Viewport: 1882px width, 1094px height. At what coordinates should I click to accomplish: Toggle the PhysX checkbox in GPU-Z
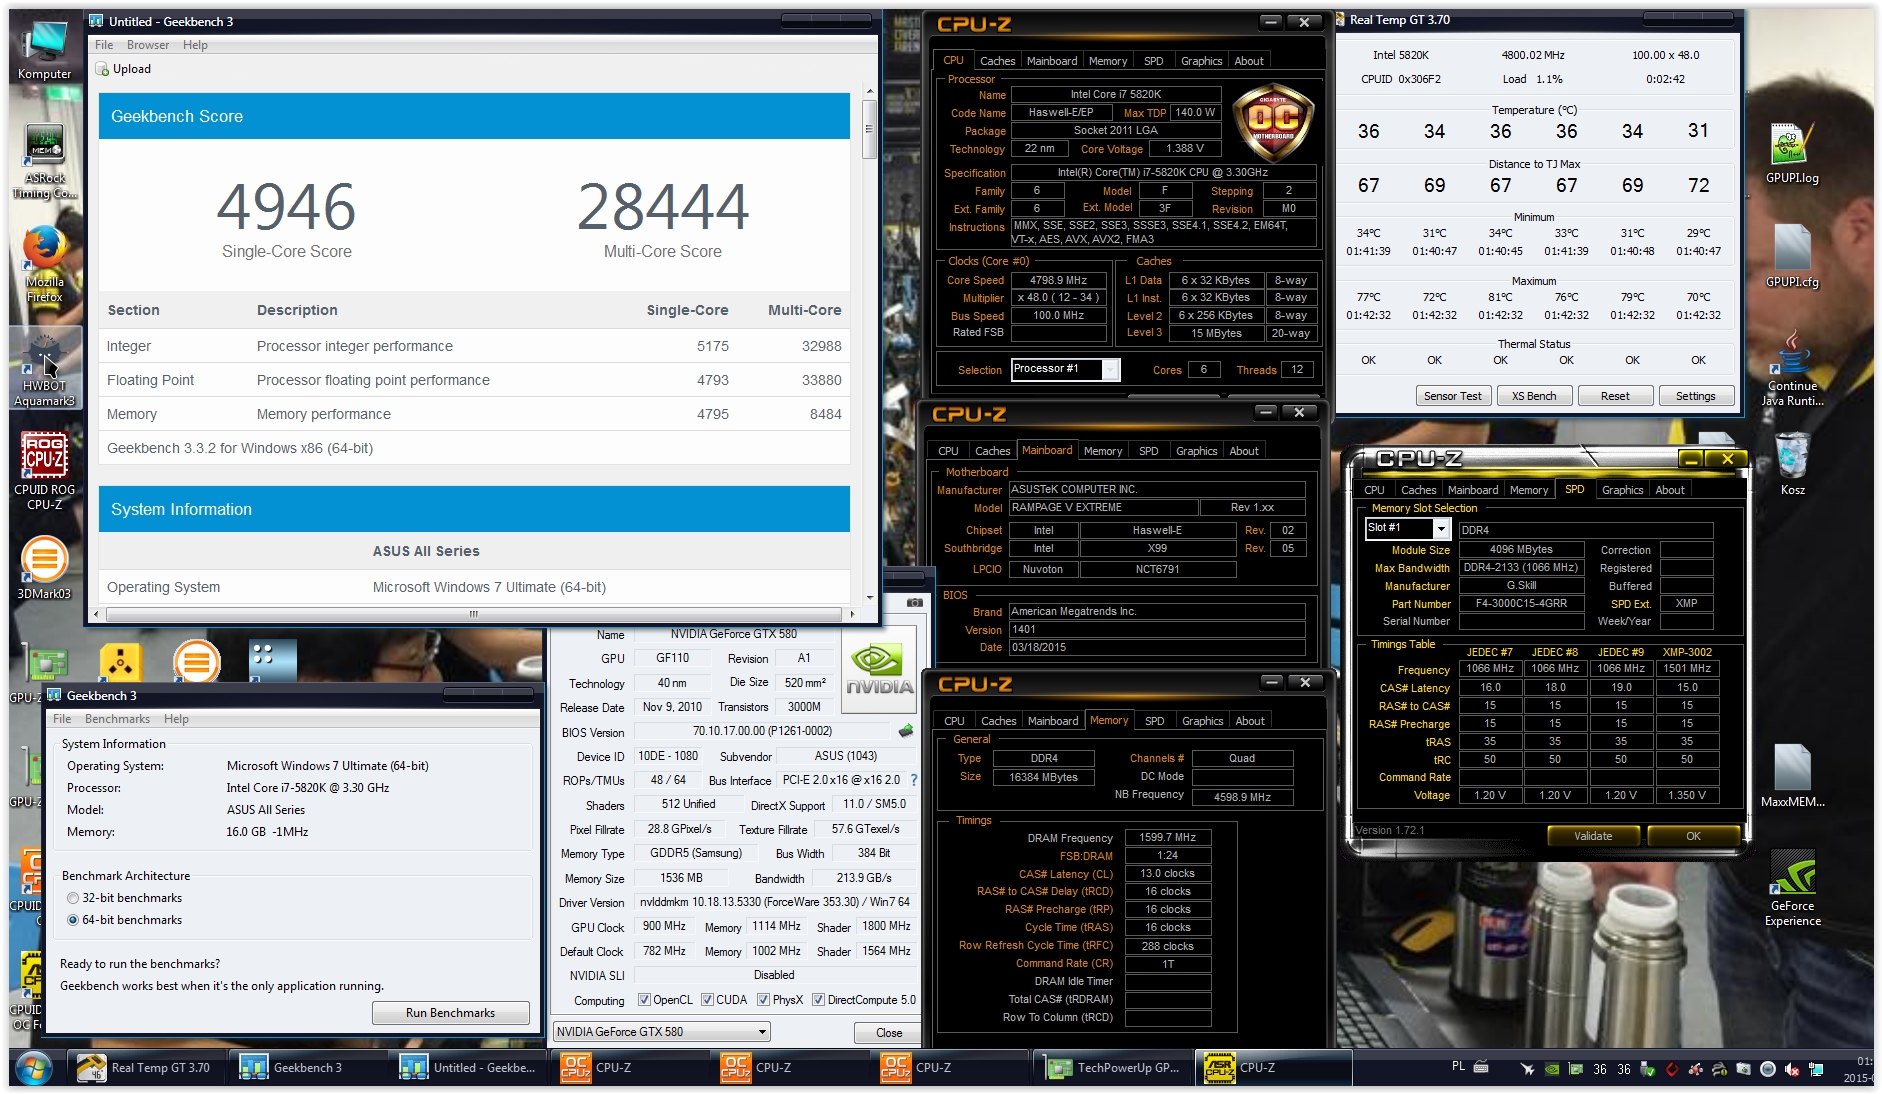point(764,1000)
